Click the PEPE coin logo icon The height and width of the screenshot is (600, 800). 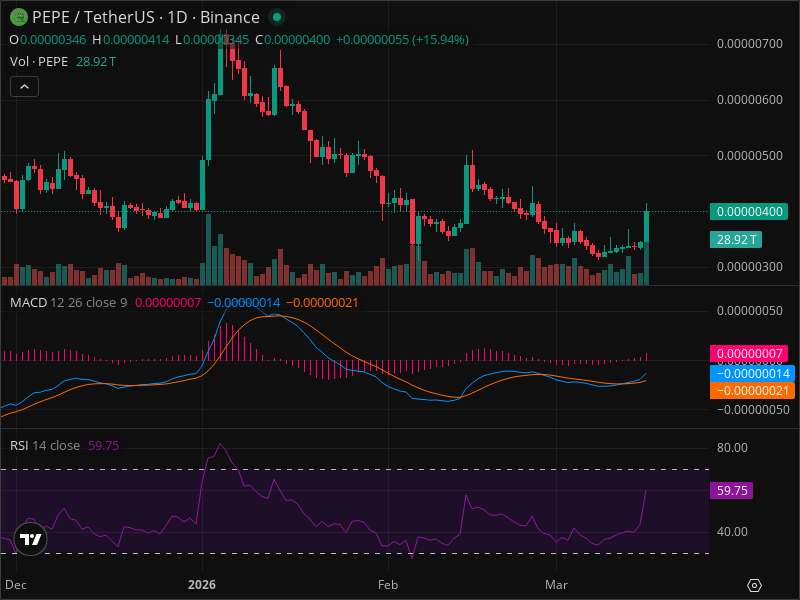[19, 17]
